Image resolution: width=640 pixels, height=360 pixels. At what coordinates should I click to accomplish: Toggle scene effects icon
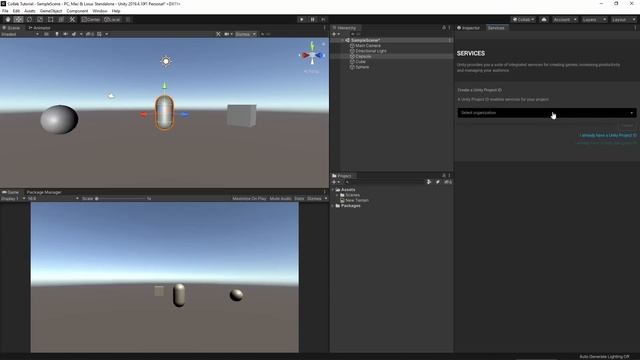(74, 34)
